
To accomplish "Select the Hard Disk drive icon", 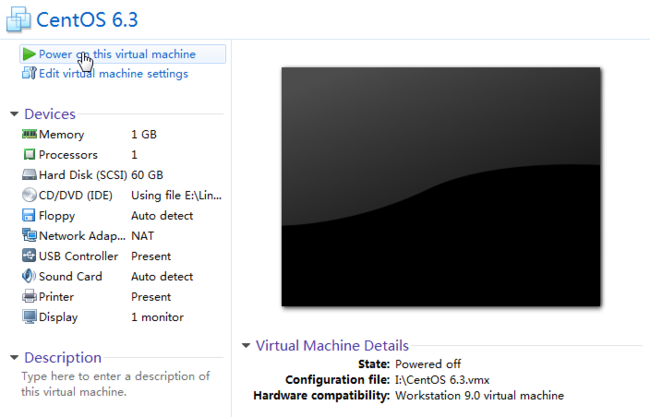I will tap(29, 175).
